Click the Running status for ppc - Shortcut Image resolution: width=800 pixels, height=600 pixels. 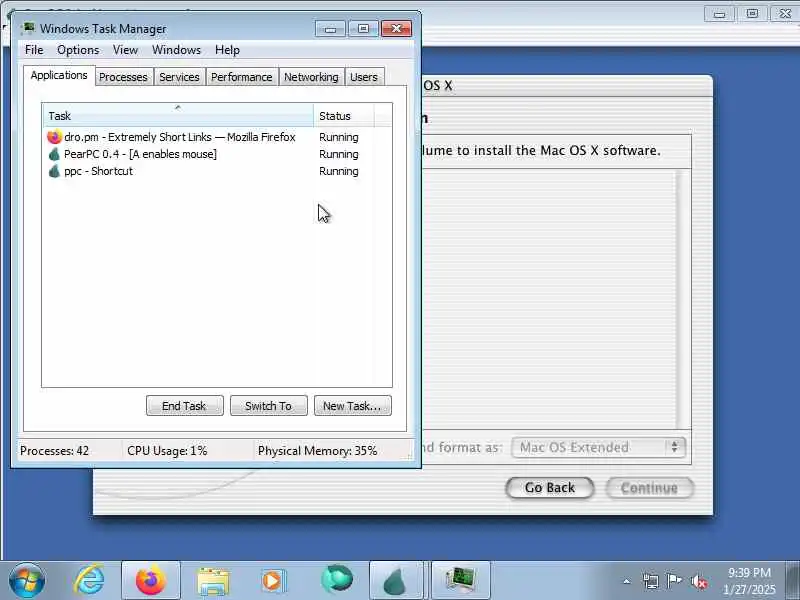click(339, 171)
